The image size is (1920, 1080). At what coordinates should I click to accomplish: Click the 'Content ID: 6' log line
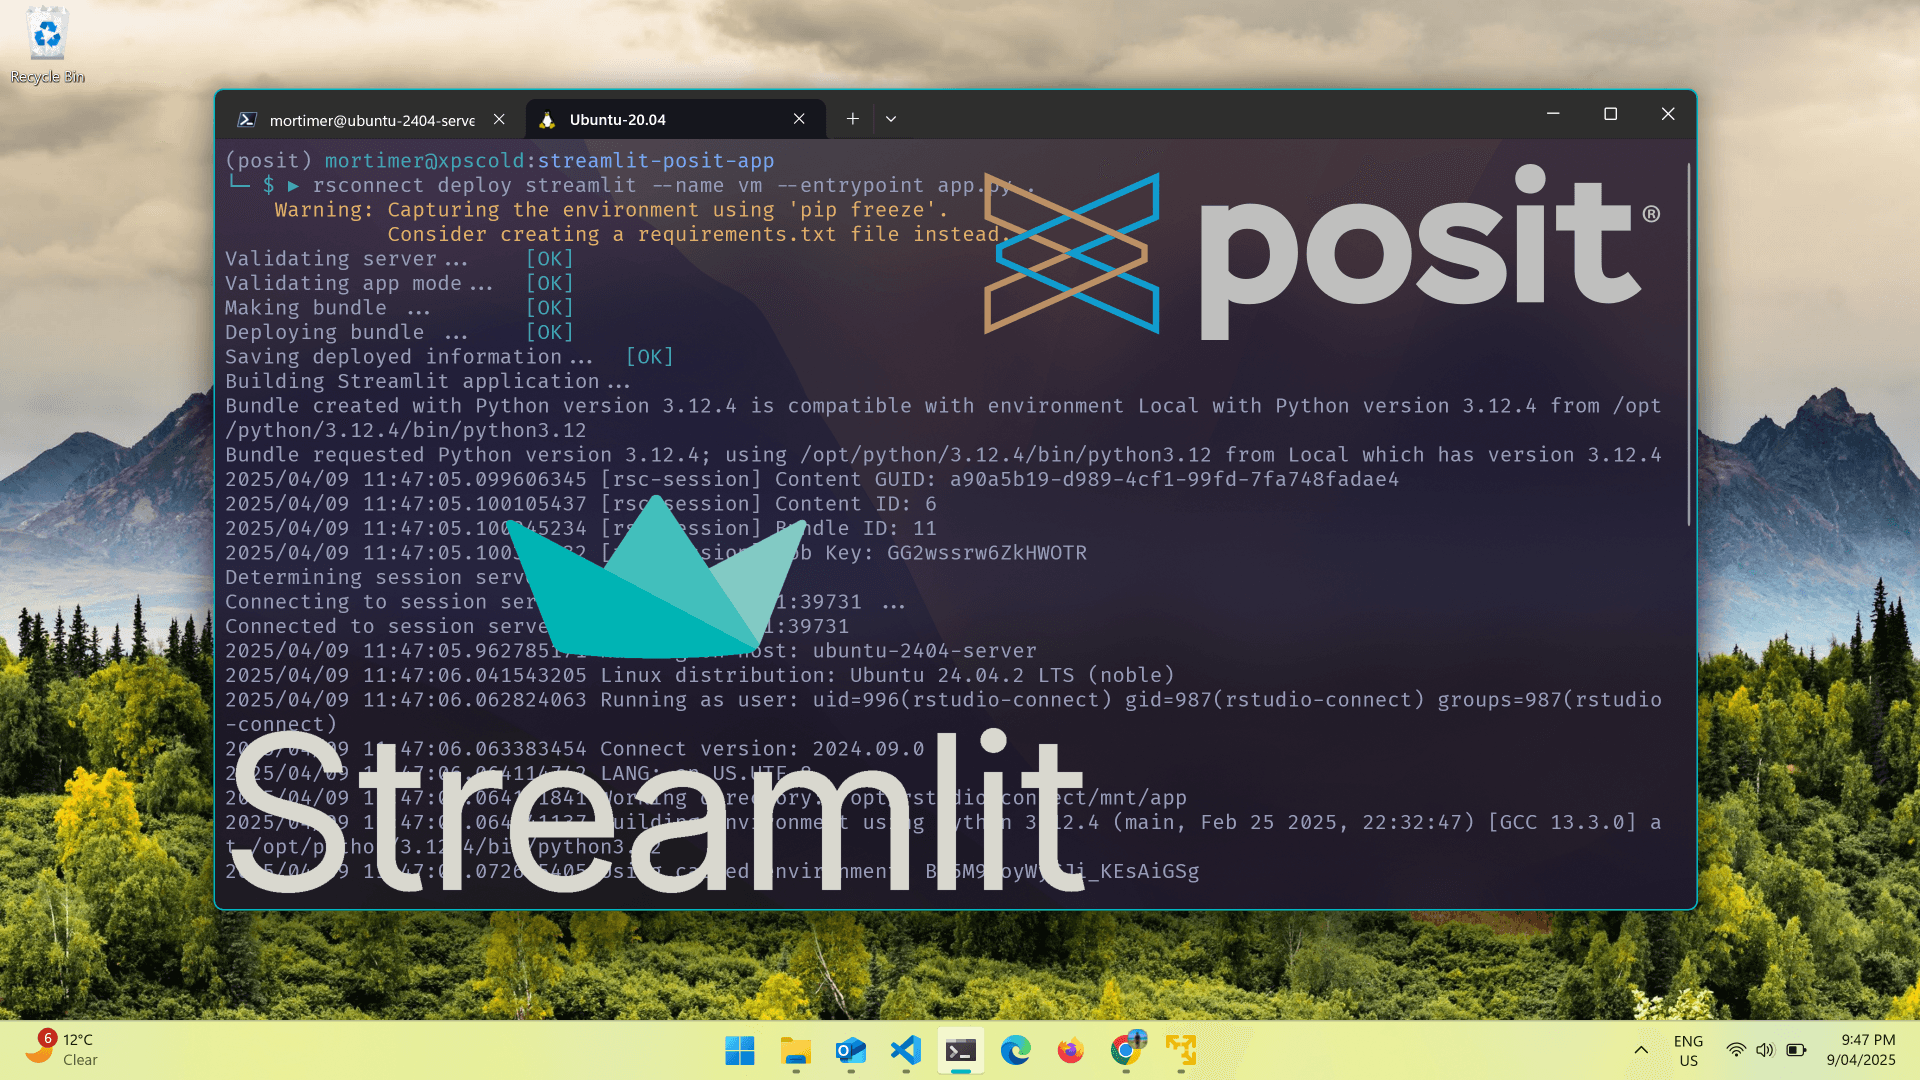(580, 504)
